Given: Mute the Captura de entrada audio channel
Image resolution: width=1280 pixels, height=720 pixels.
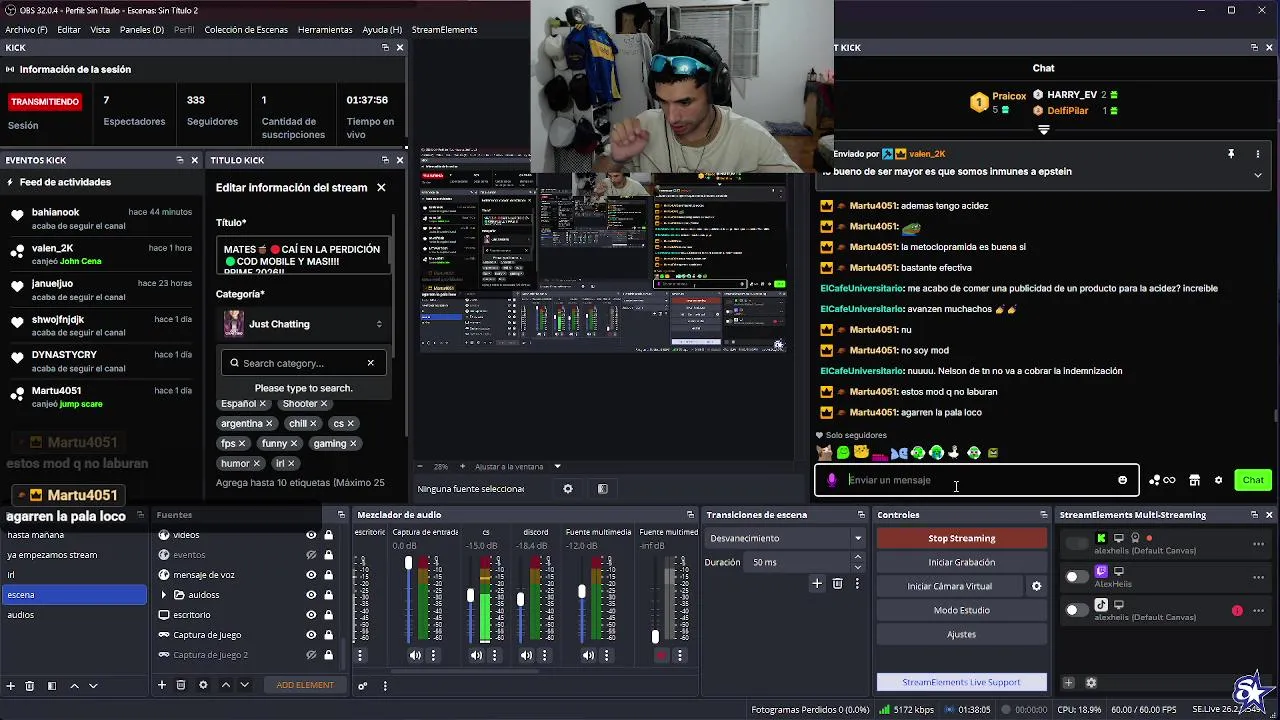Looking at the screenshot, I should tap(415, 656).
